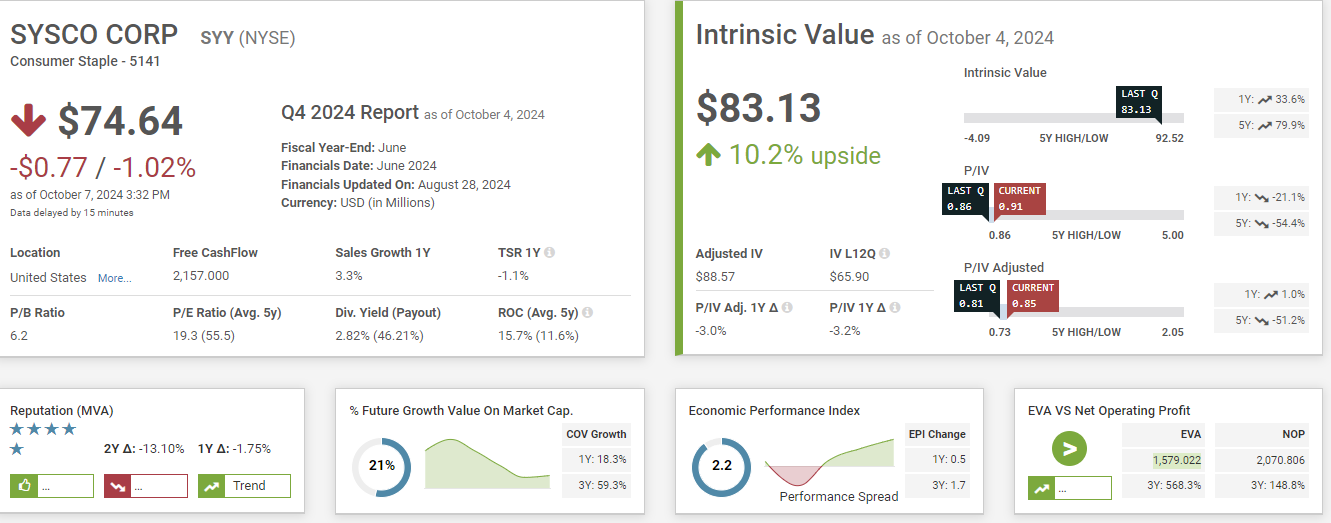Image resolution: width=1331 pixels, height=523 pixels.
Task: Click the $83.13 intrinsic value figure
Action: (759, 108)
